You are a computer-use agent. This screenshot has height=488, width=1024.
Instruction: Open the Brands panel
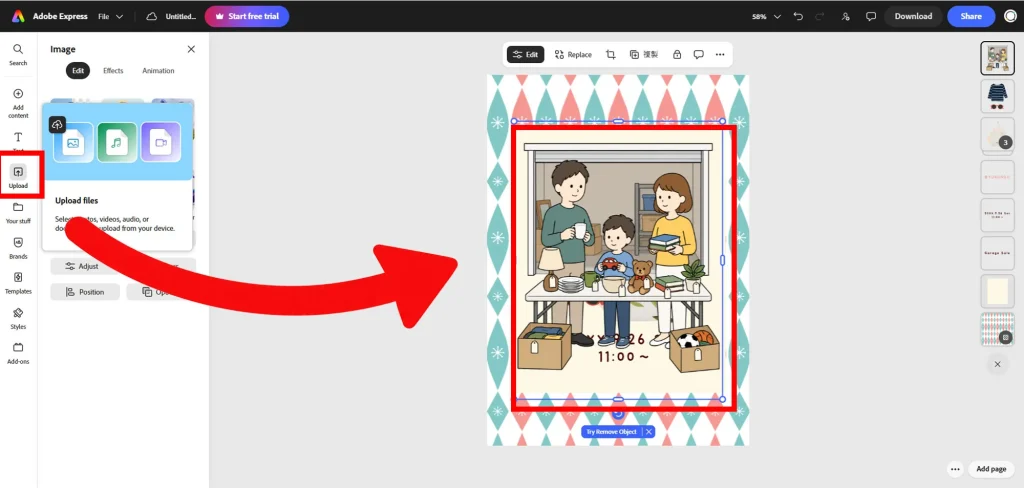[18, 248]
